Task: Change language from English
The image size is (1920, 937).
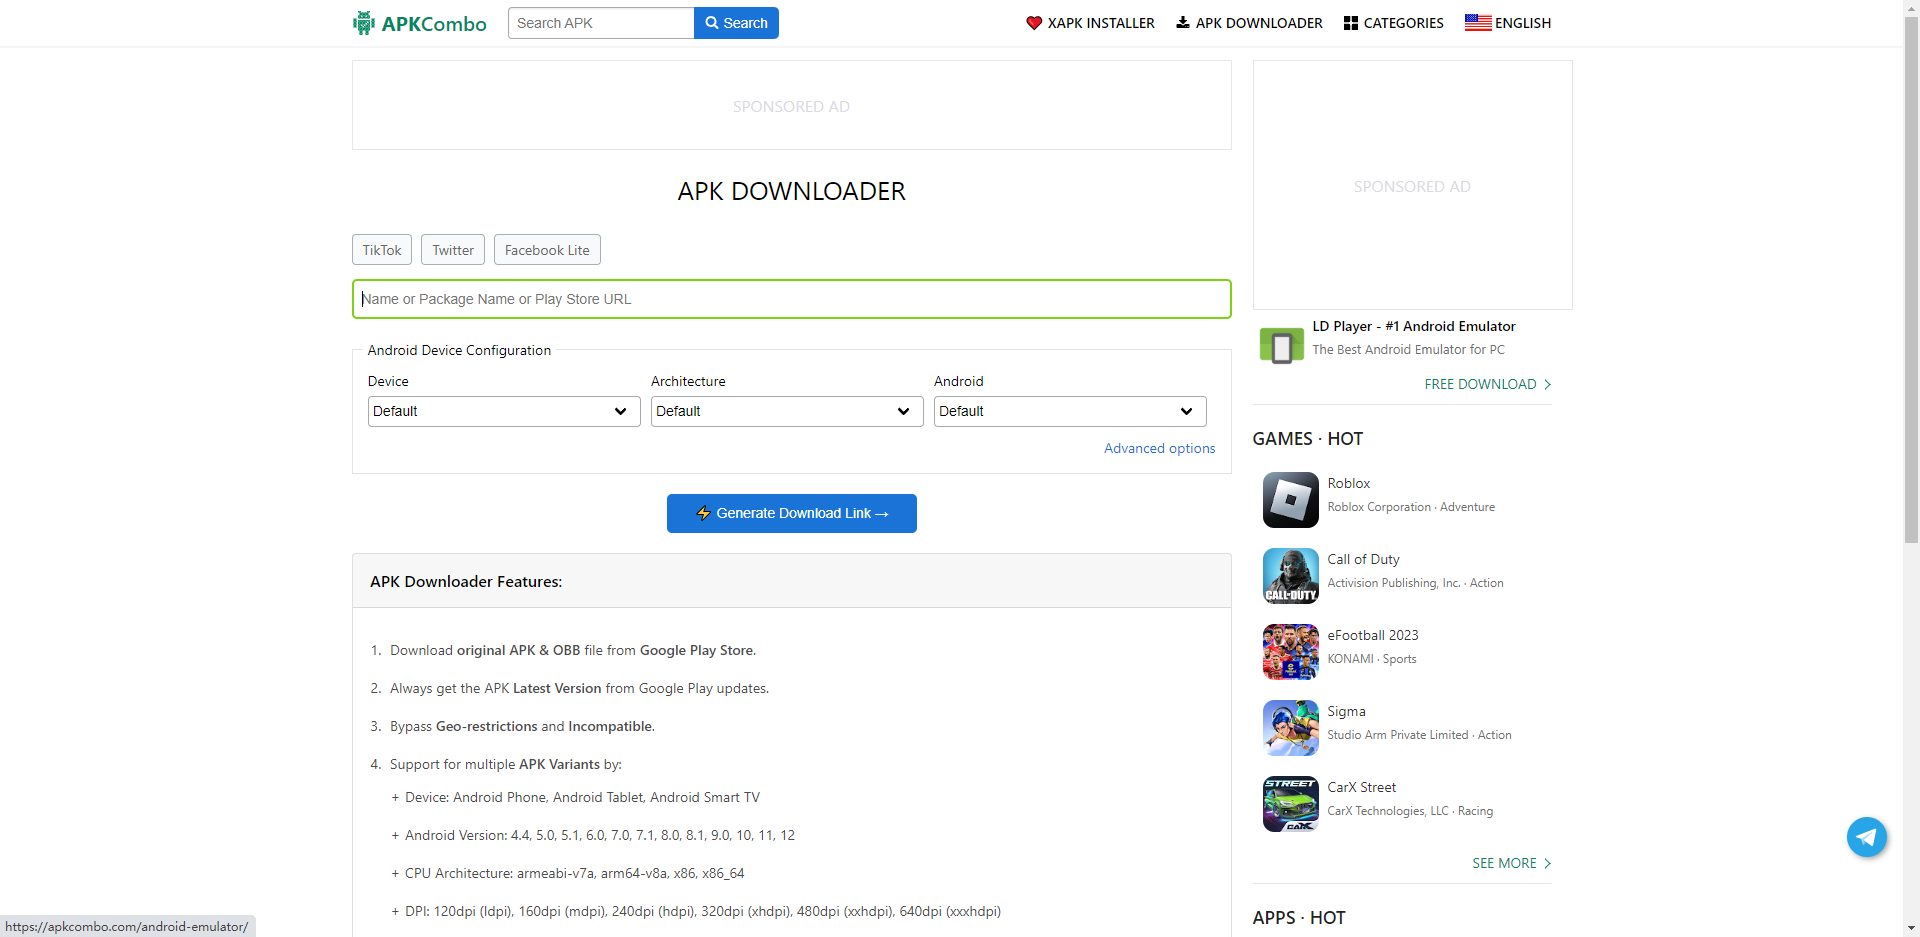Action: point(1508,23)
